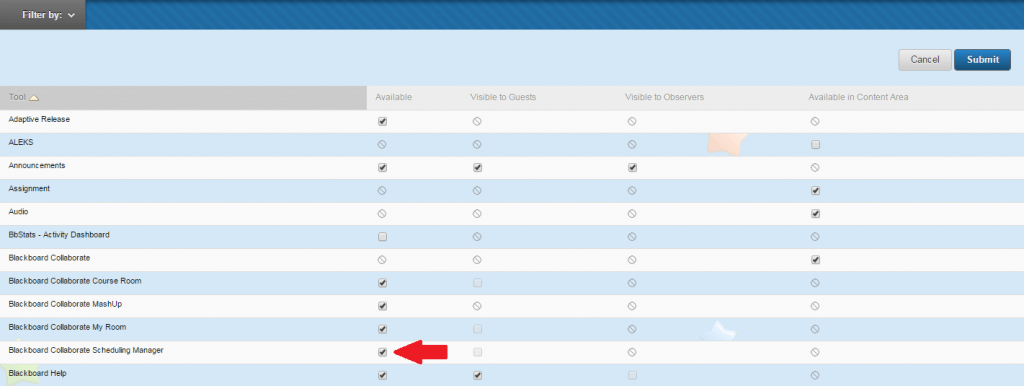Uncheck Available for Blackboard Collaborate My Room
Image resolution: width=1024 pixels, height=386 pixels.
pos(383,329)
